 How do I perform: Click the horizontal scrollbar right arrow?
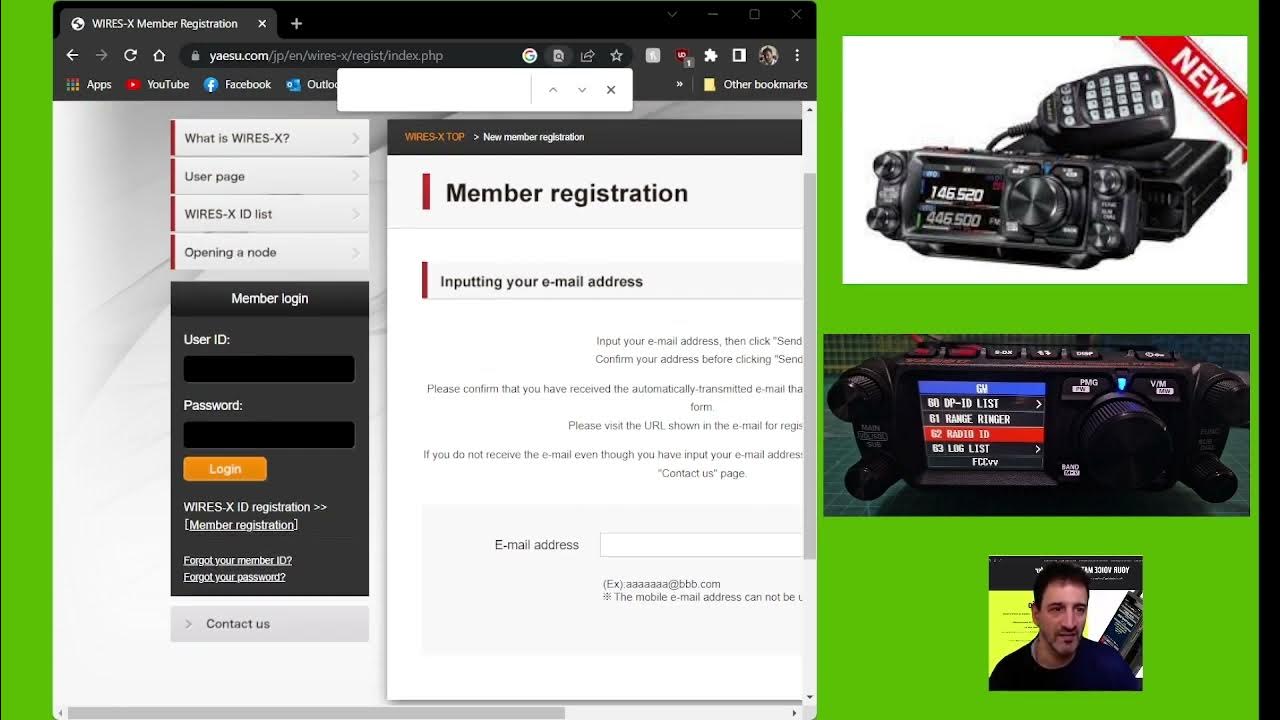click(795, 713)
